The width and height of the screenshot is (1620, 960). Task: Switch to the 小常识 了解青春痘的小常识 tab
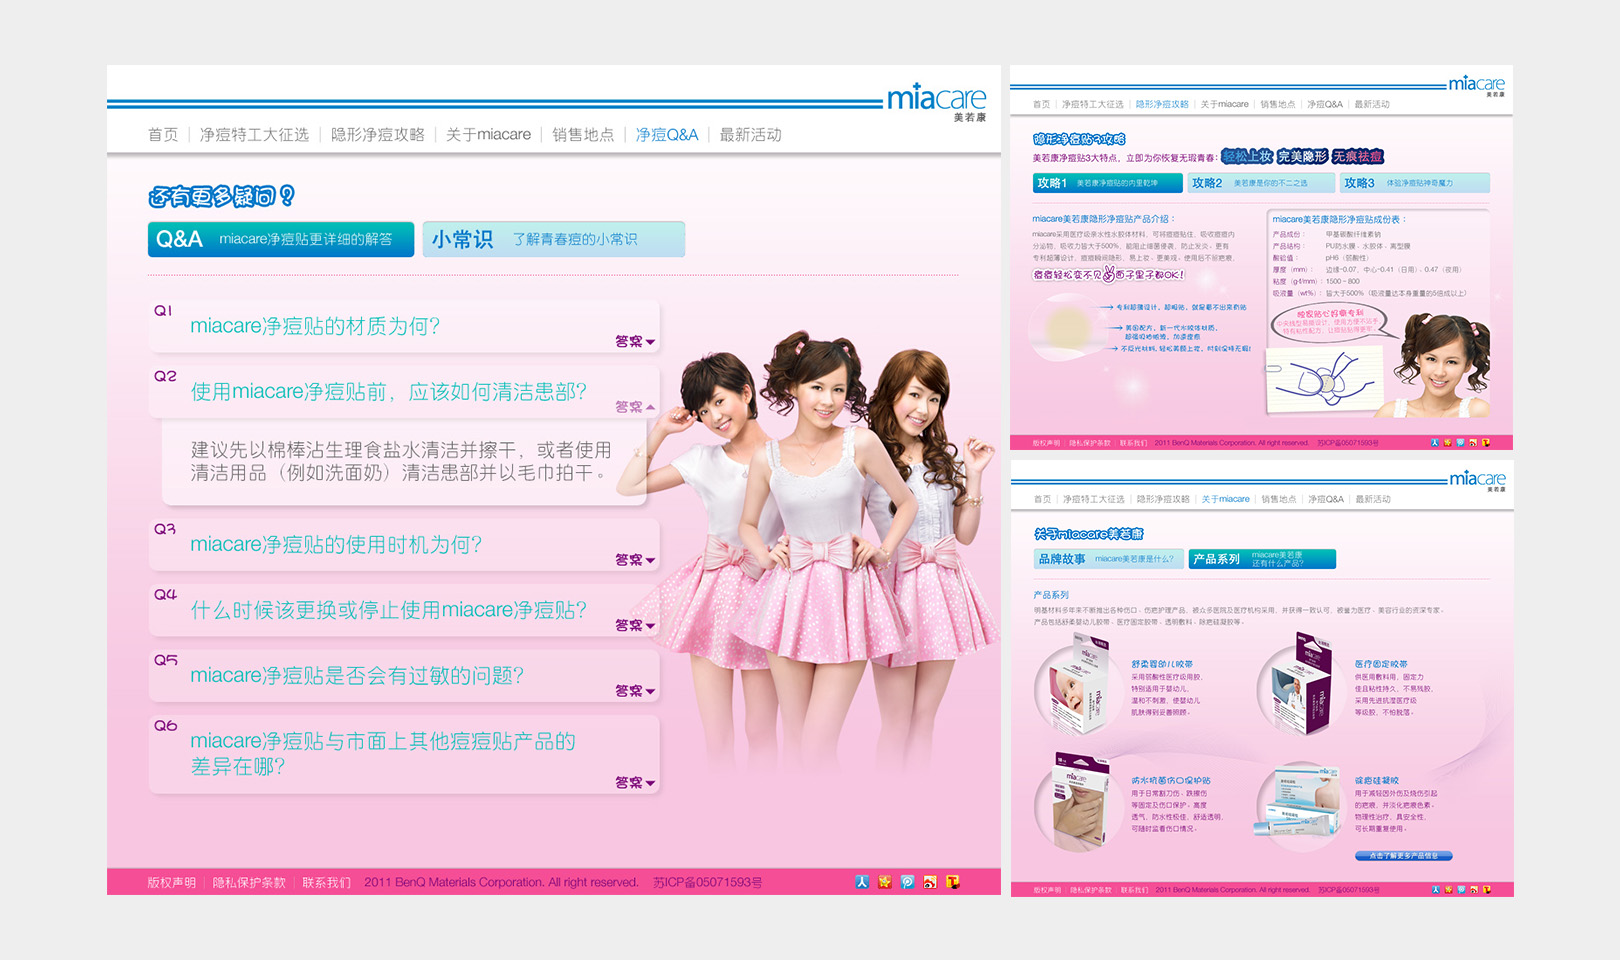click(554, 239)
